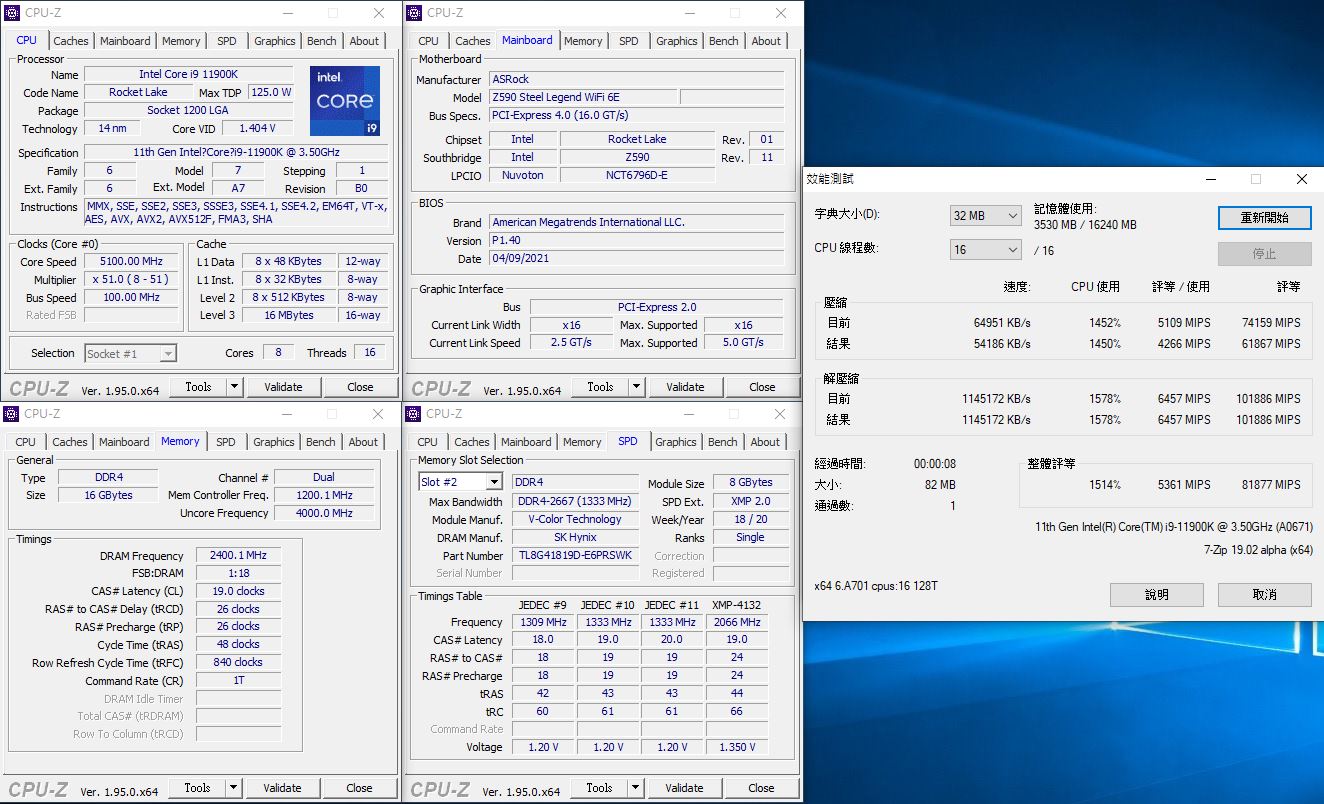
Task: Click the current compression speed "64951 KB/s"
Action: (1001, 323)
